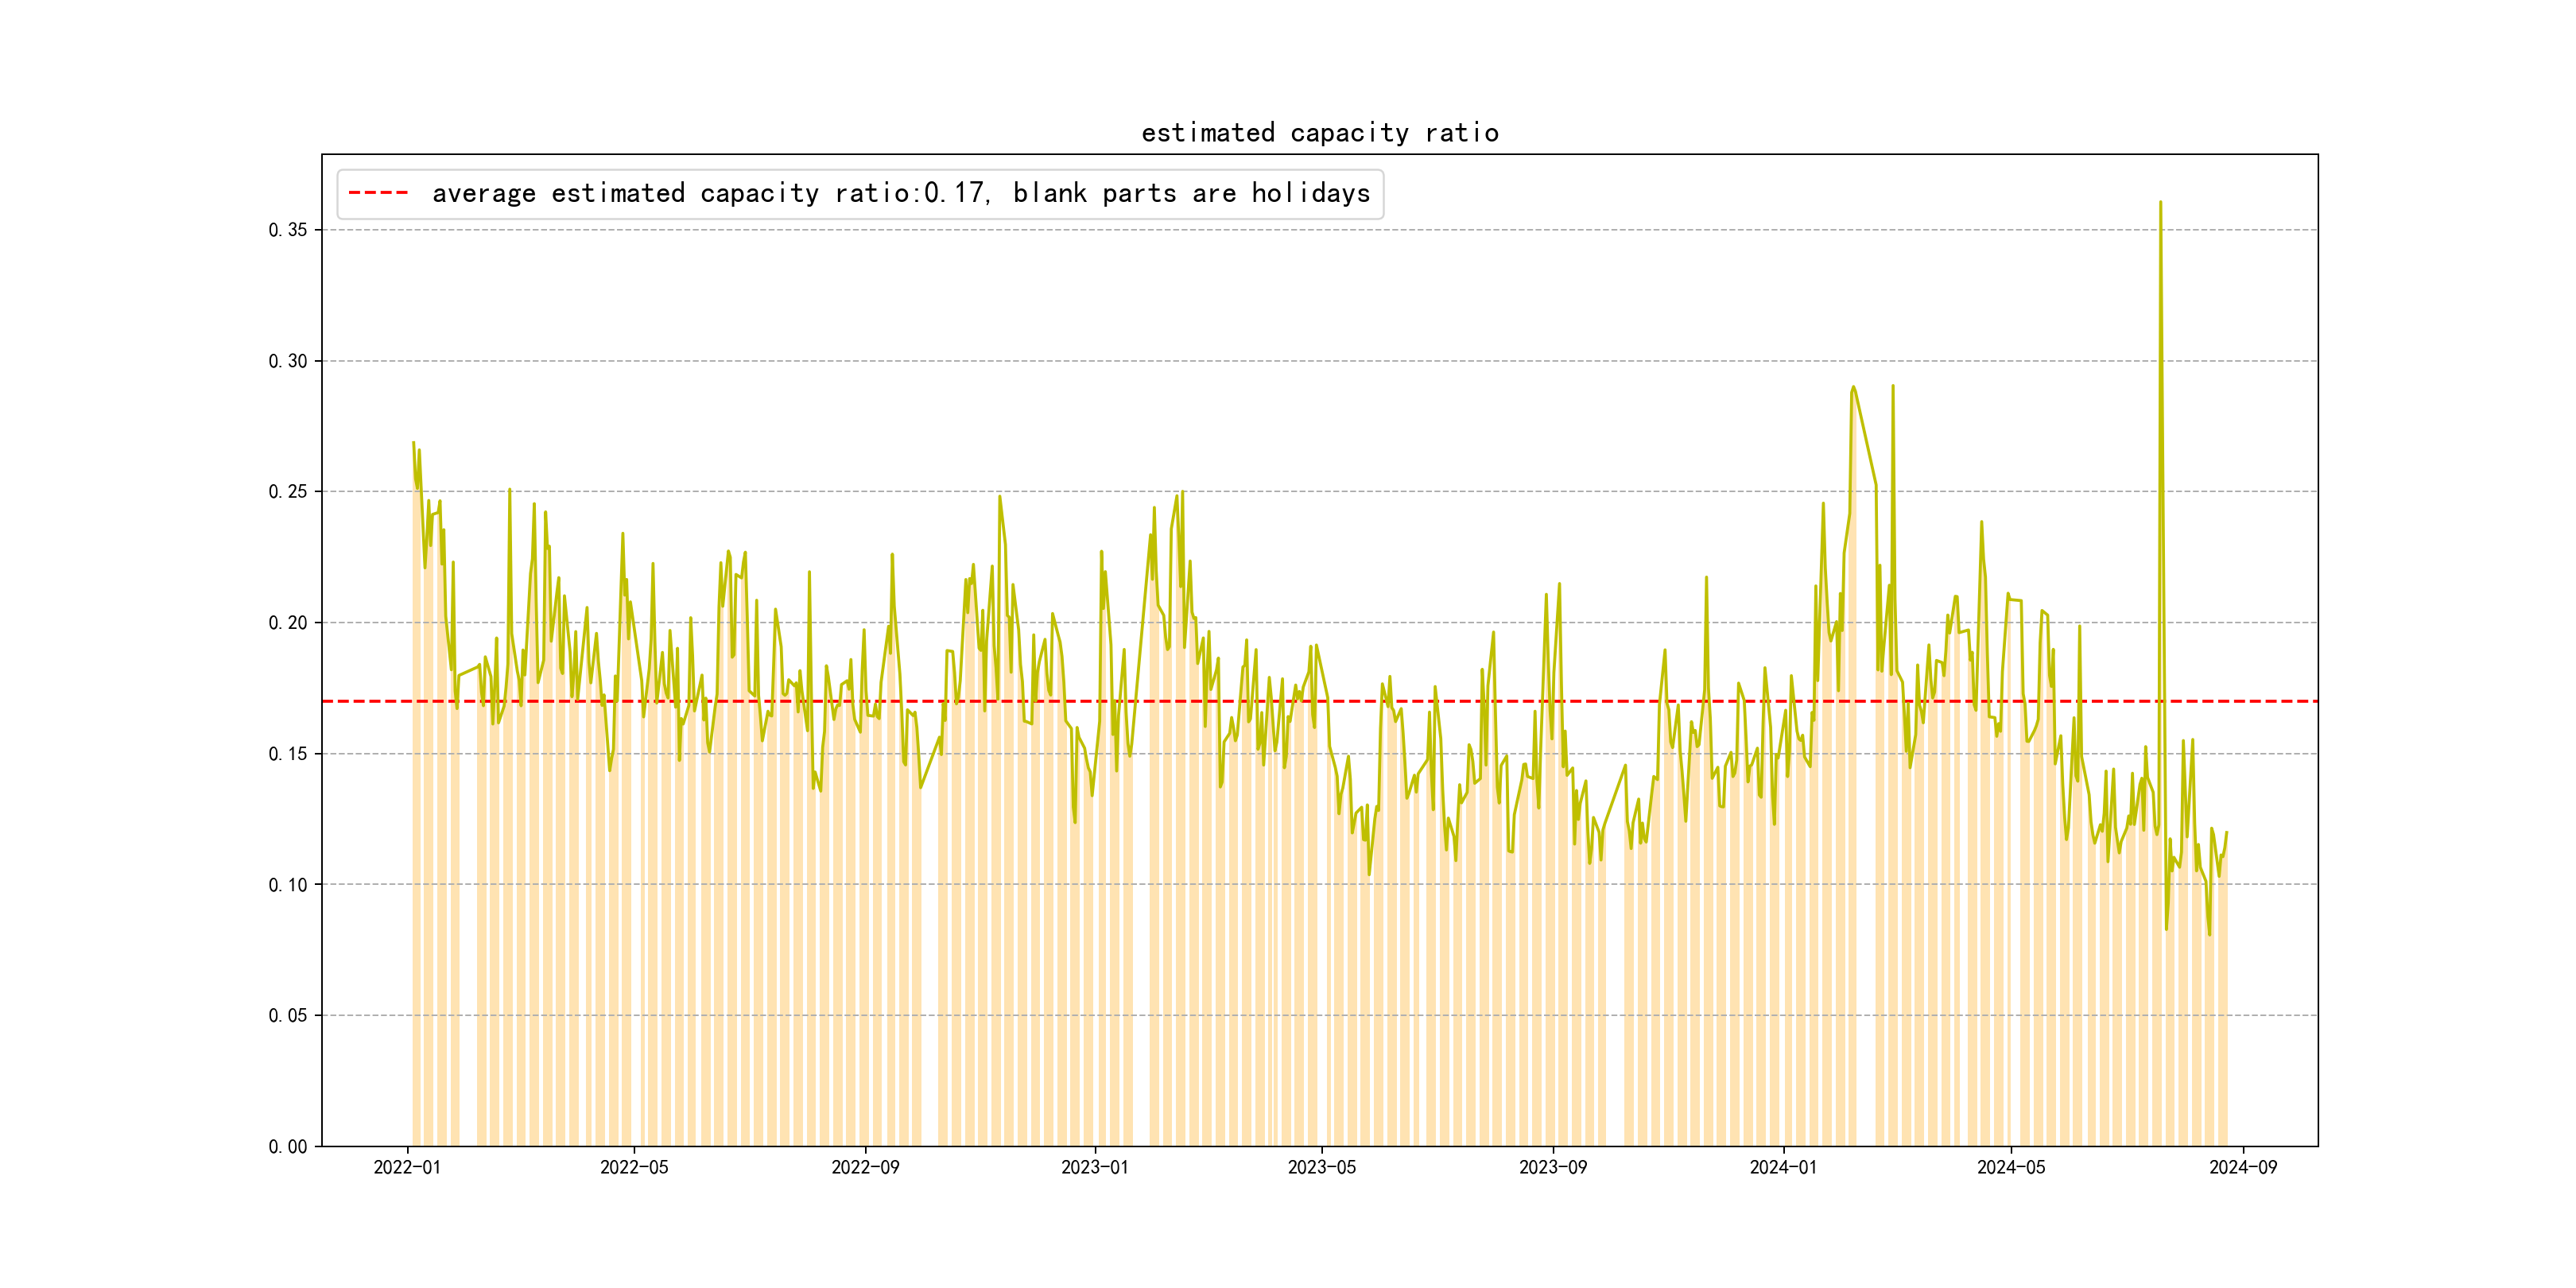The height and width of the screenshot is (1288, 2576).
Task: Click the 0.10 y-axis tick label
Action: coord(288,885)
